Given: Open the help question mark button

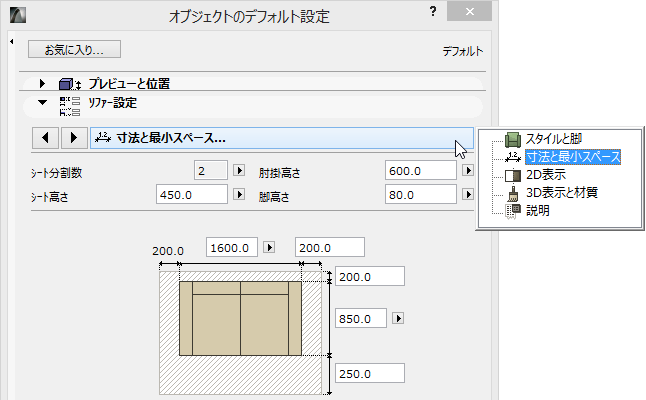Looking at the screenshot, I should (x=433, y=12).
